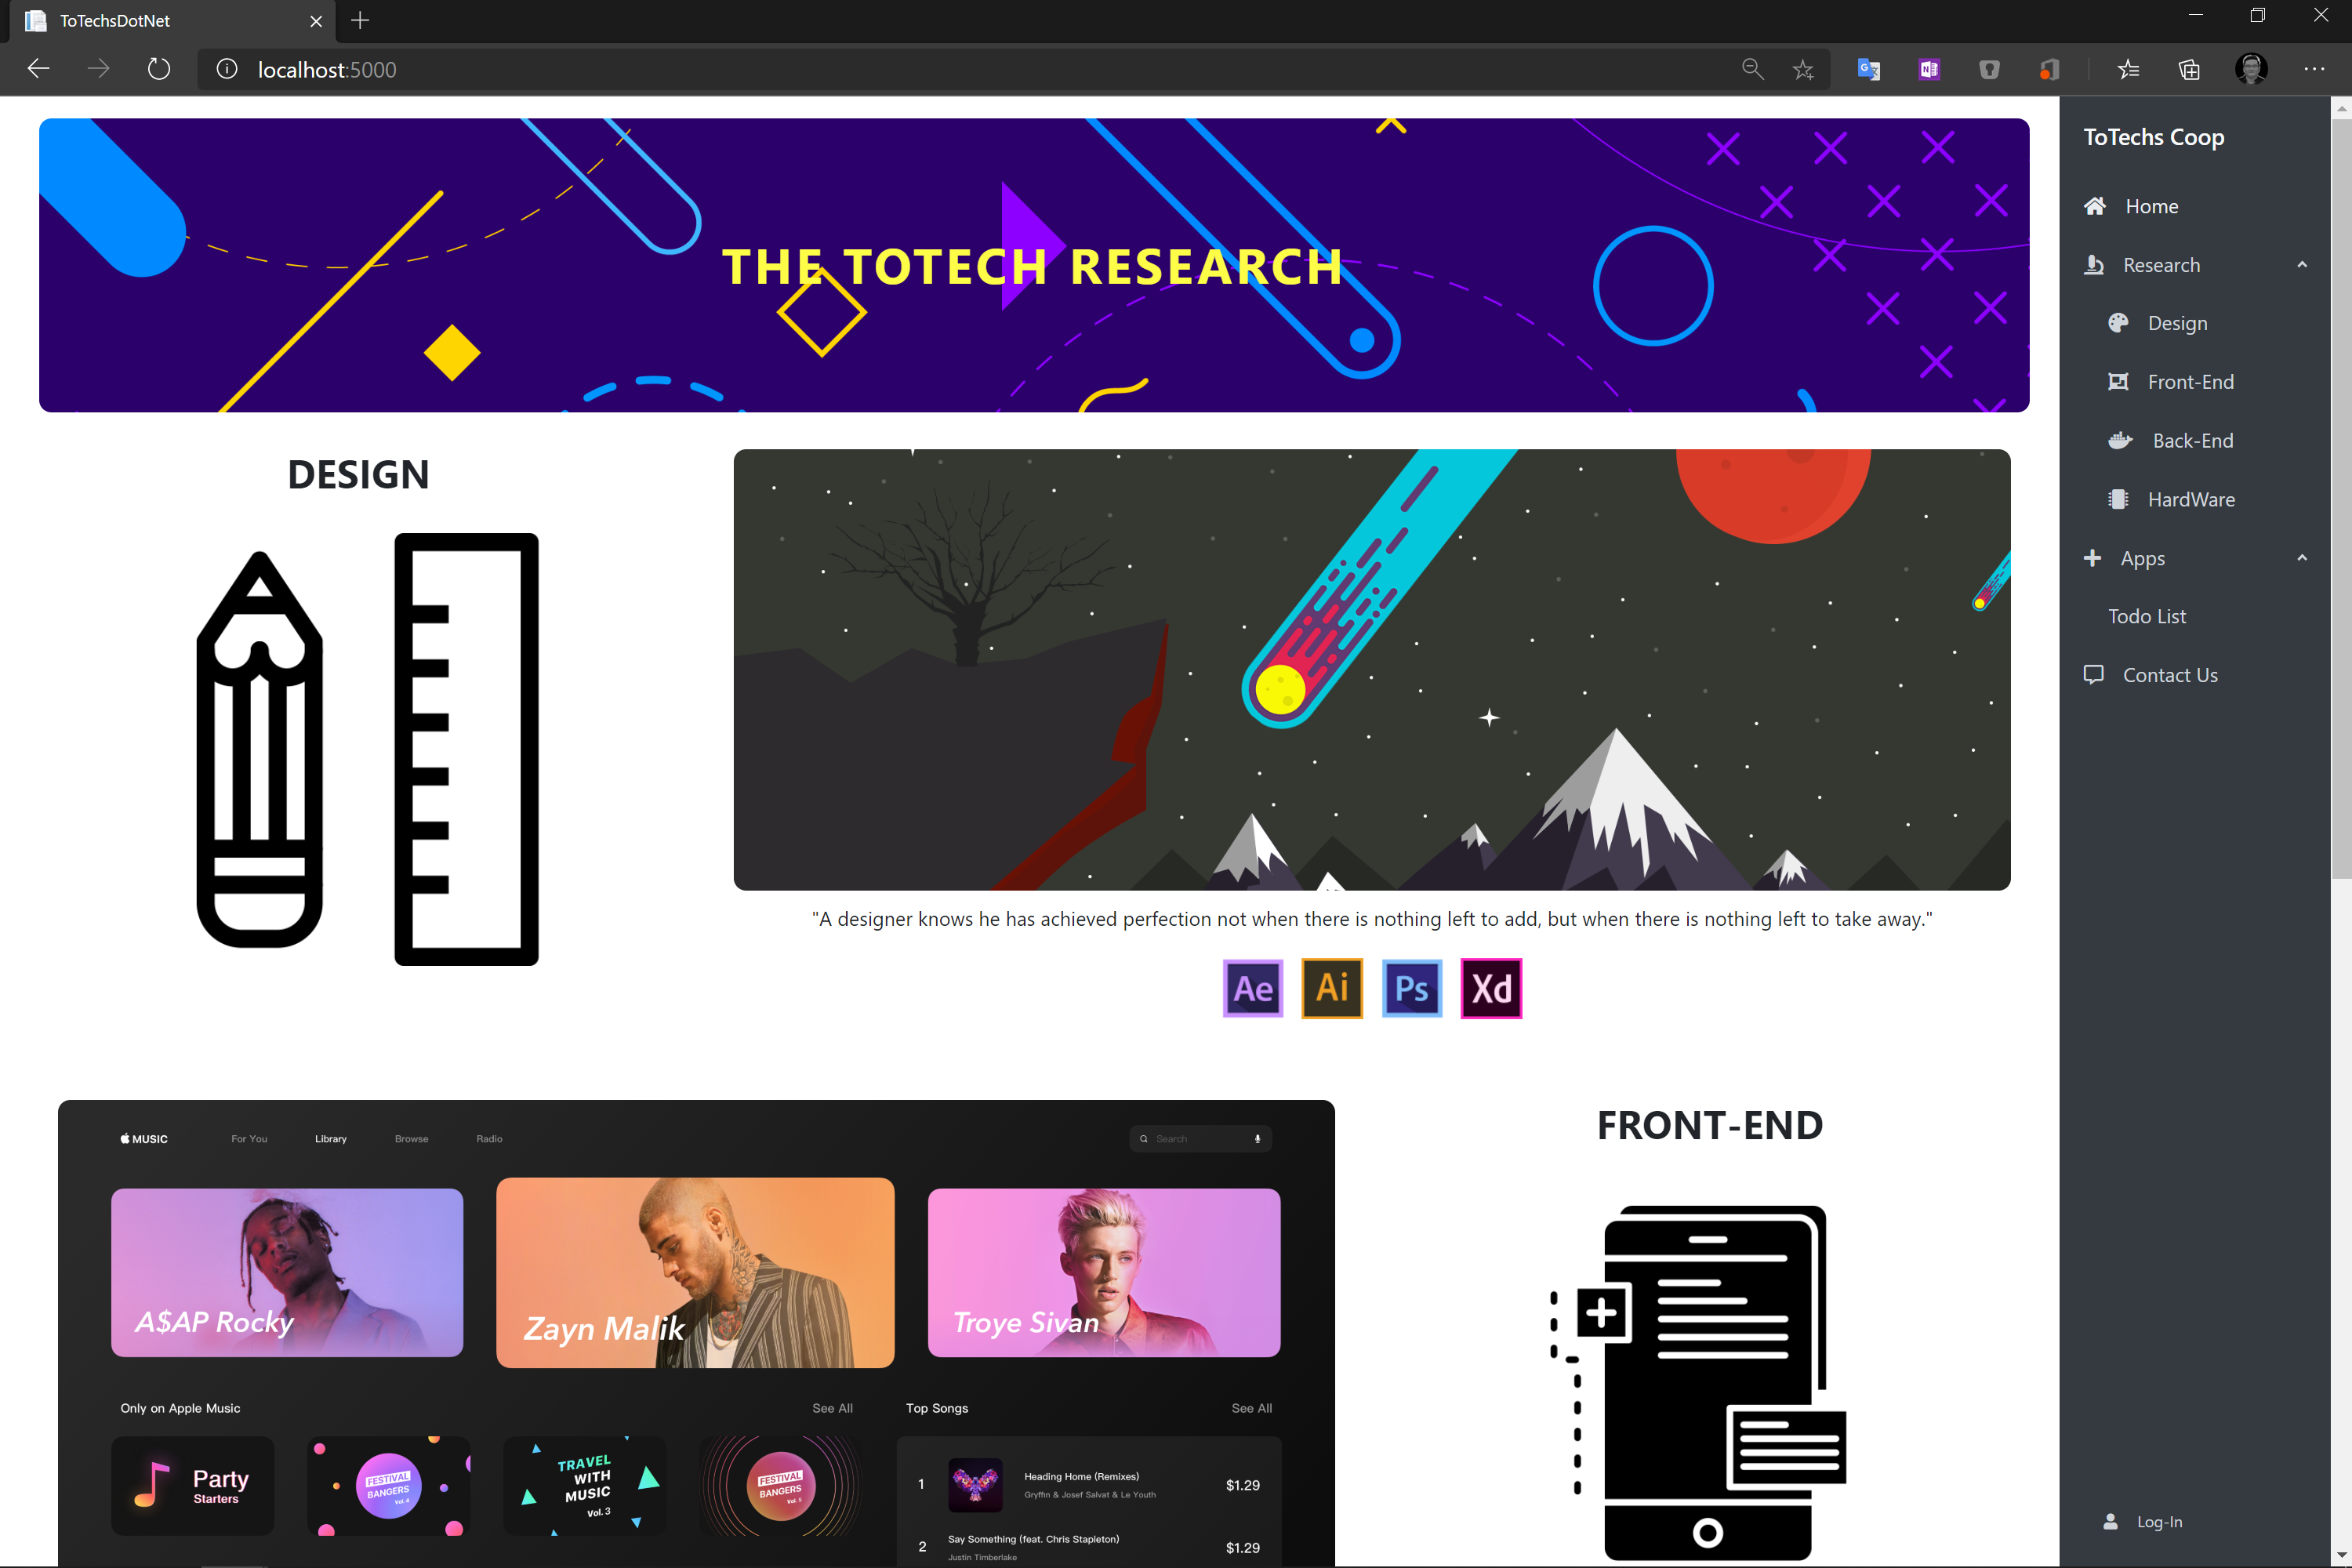2352x1568 pixels.
Task: Open browser settings ellipsis menu
Action: tap(2314, 69)
